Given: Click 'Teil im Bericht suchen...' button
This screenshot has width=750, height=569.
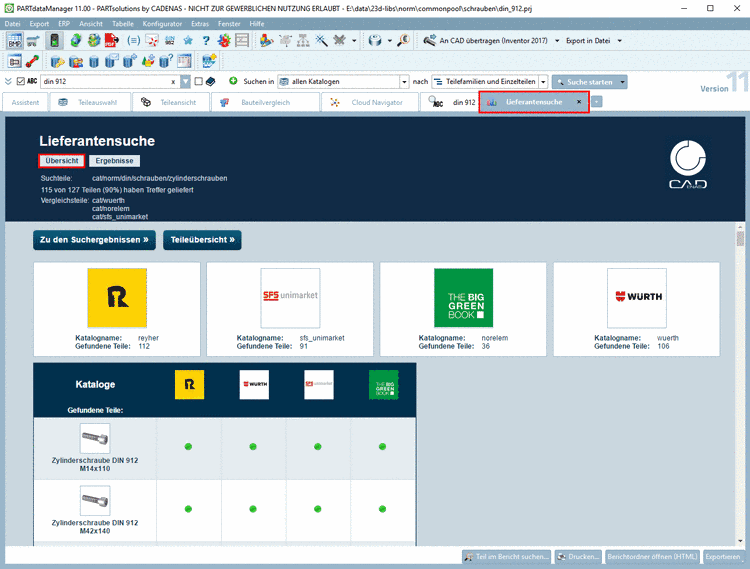Looking at the screenshot, I should click(507, 557).
